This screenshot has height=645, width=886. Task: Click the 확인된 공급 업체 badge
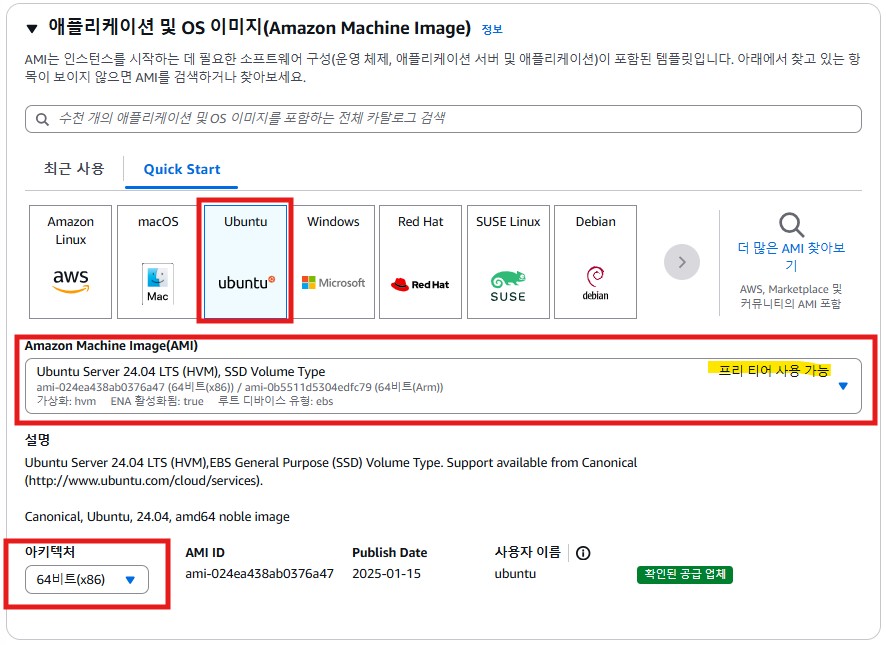tap(685, 574)
